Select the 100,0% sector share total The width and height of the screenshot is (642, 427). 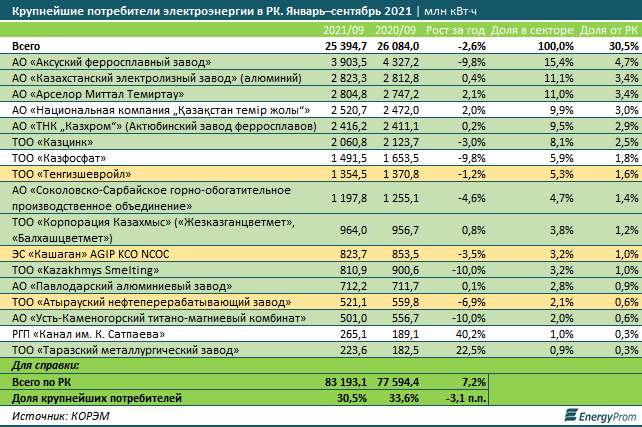556,46
